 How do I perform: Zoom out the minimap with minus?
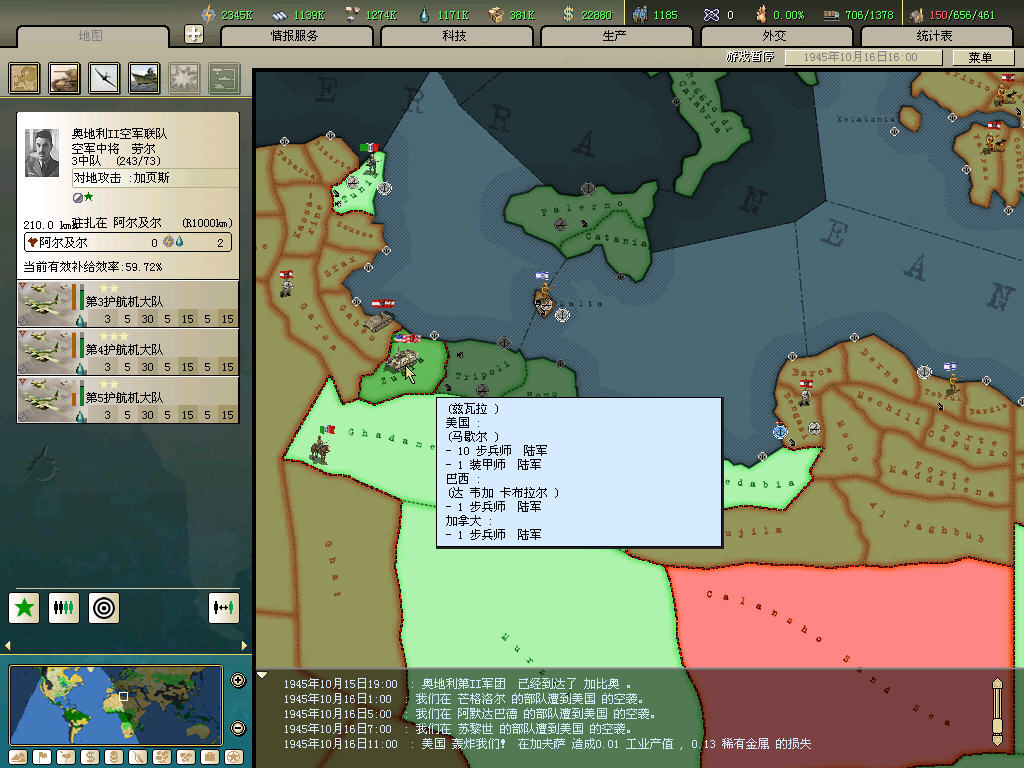click(x=238, y=728)
